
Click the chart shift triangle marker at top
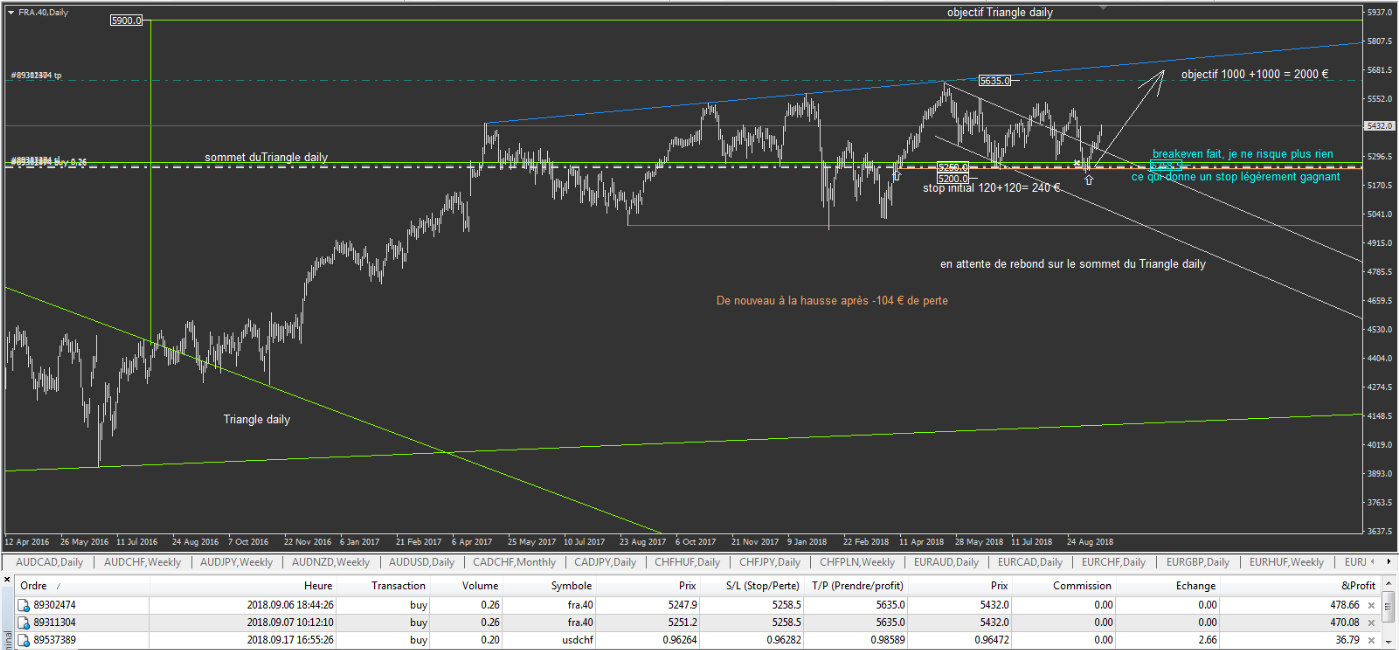tap(1104, 8)
